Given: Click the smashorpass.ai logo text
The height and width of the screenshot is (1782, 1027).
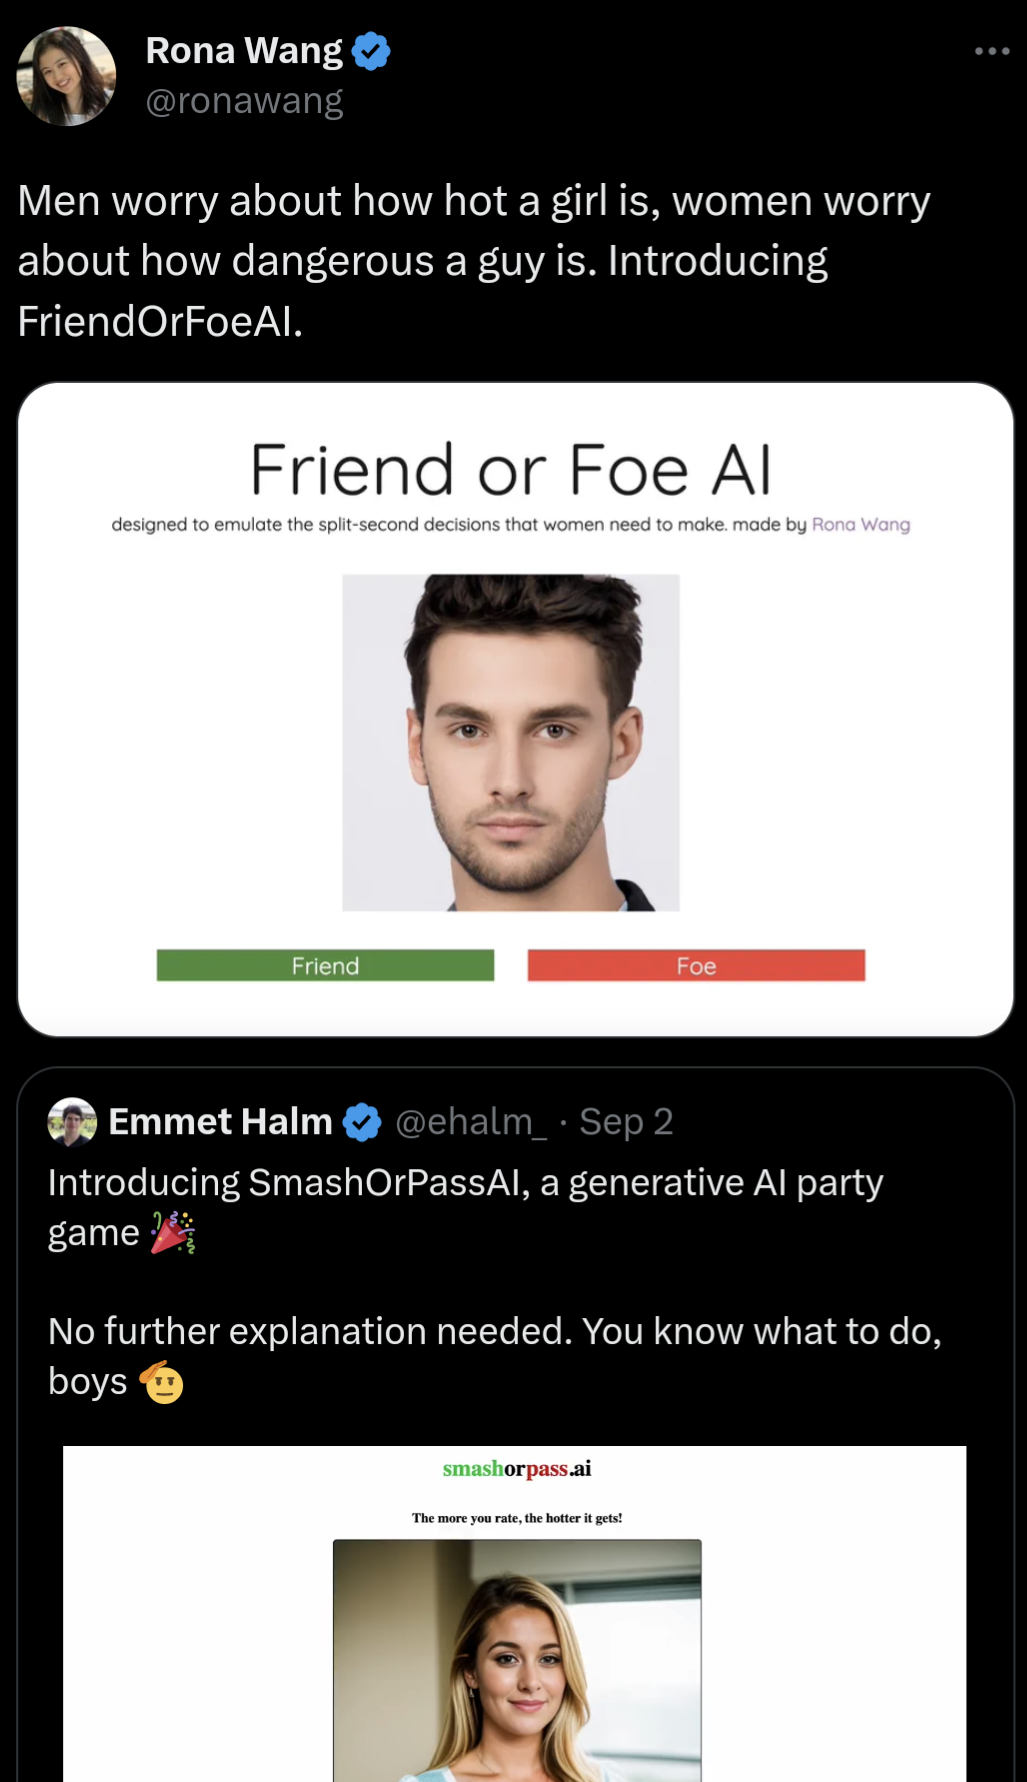Looking at the screenshot, I should coord(517,1469).
